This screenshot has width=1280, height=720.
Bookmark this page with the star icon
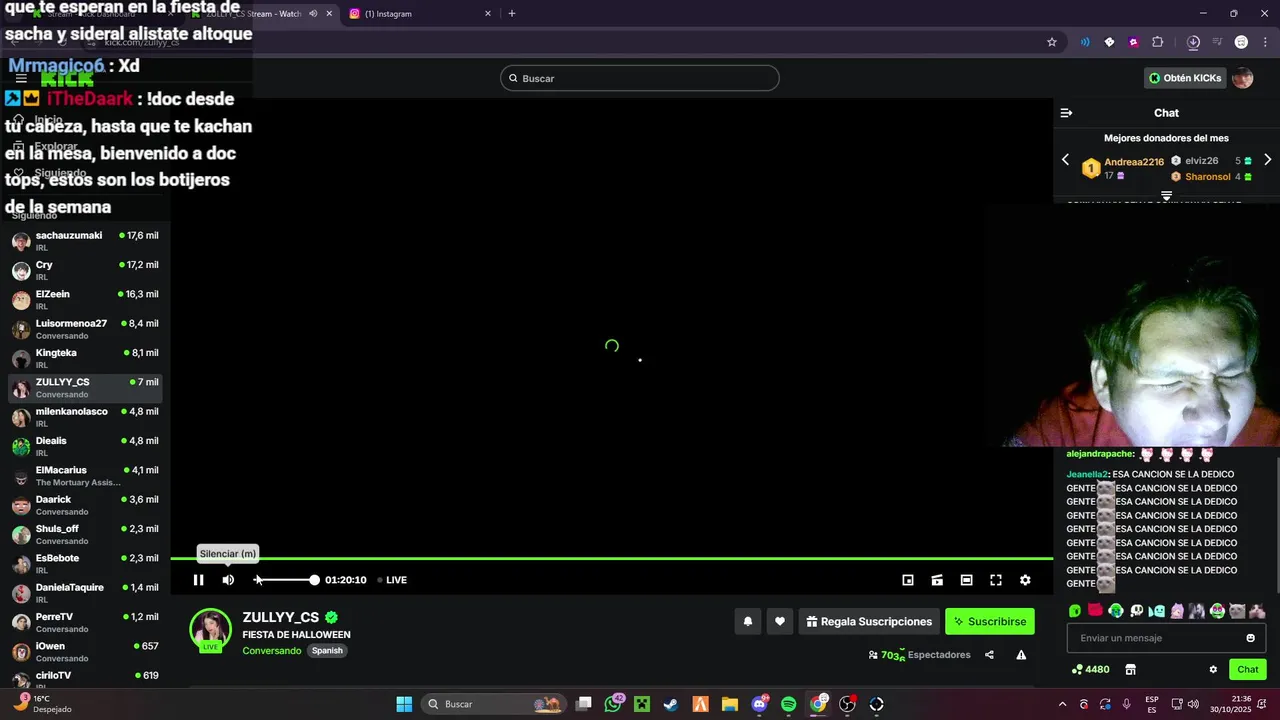(1052, 42)
